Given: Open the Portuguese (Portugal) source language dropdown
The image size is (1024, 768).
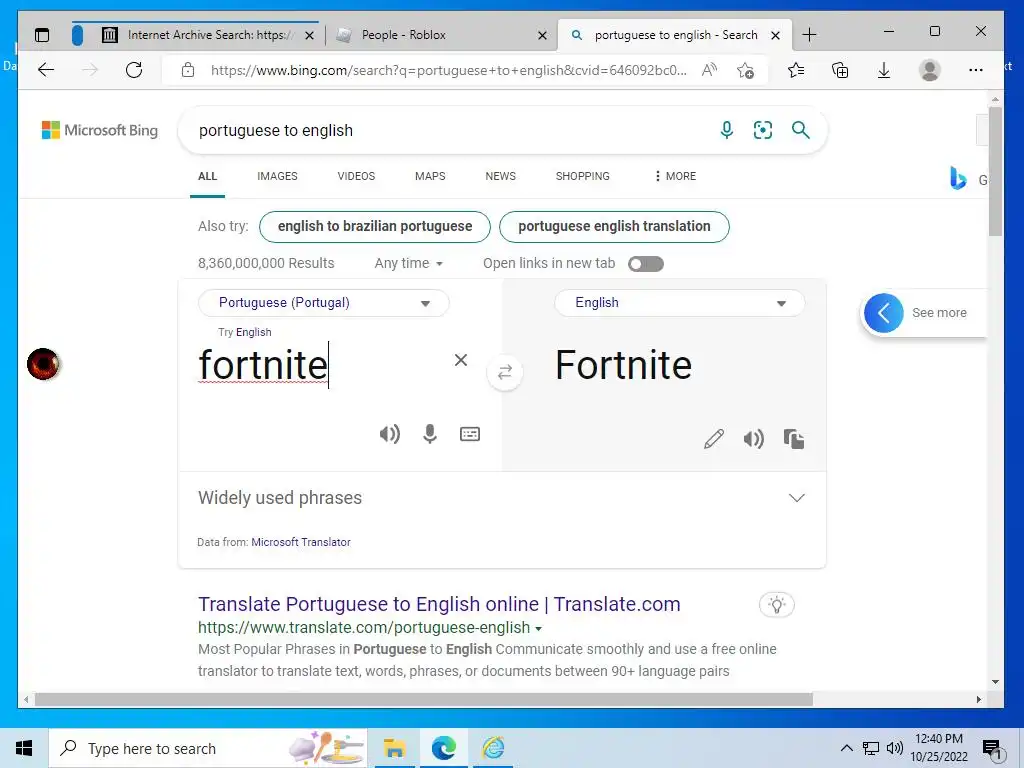Looking at the screenshot, I should [x=323, y=303].
